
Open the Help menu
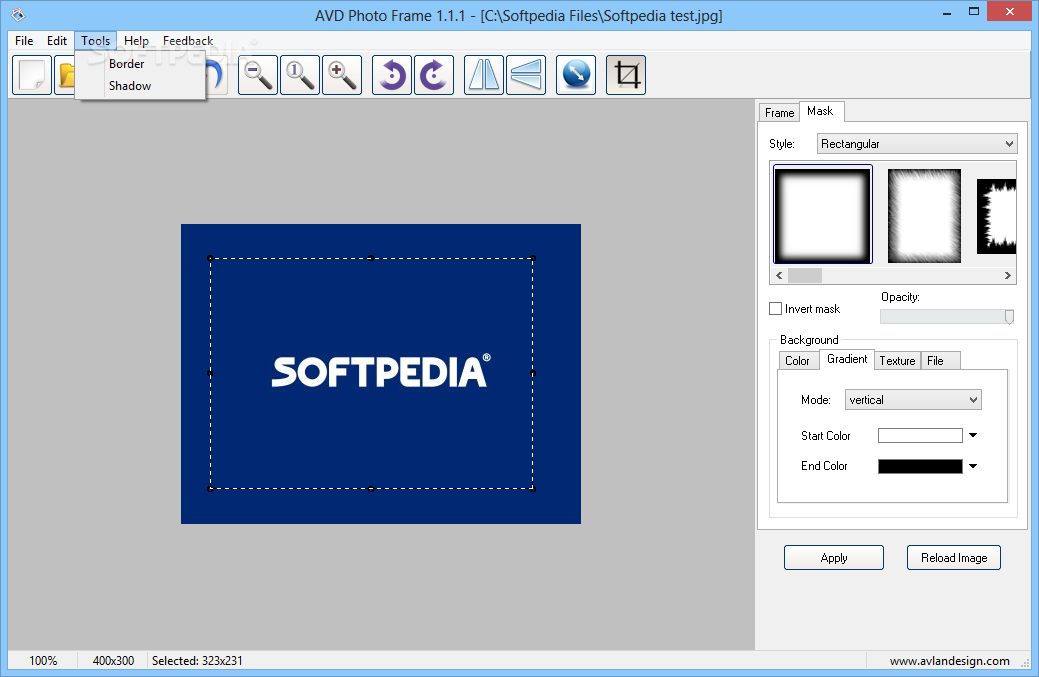(x=136, y=40)
